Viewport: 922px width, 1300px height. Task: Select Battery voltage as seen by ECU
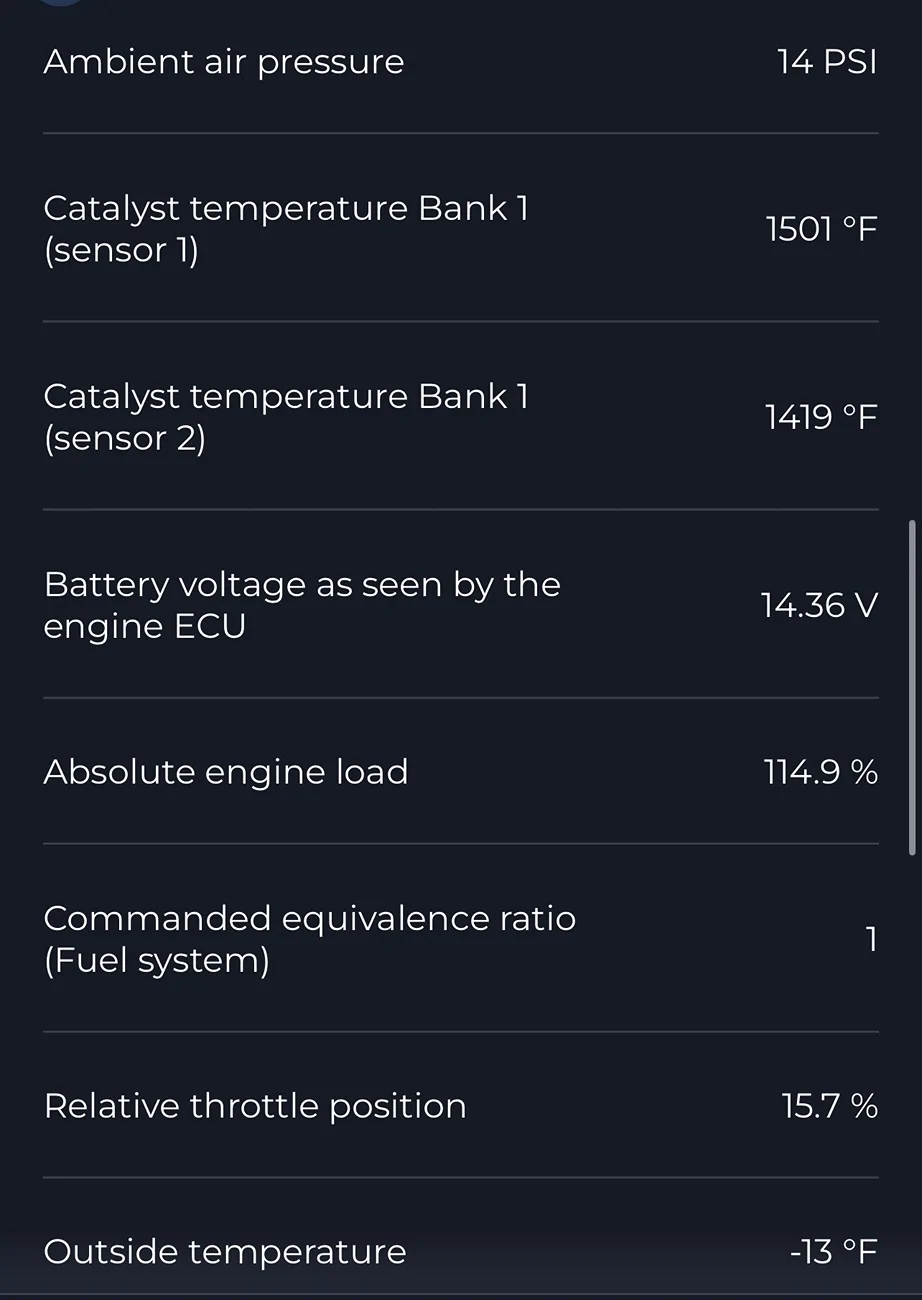pos(302,605)
